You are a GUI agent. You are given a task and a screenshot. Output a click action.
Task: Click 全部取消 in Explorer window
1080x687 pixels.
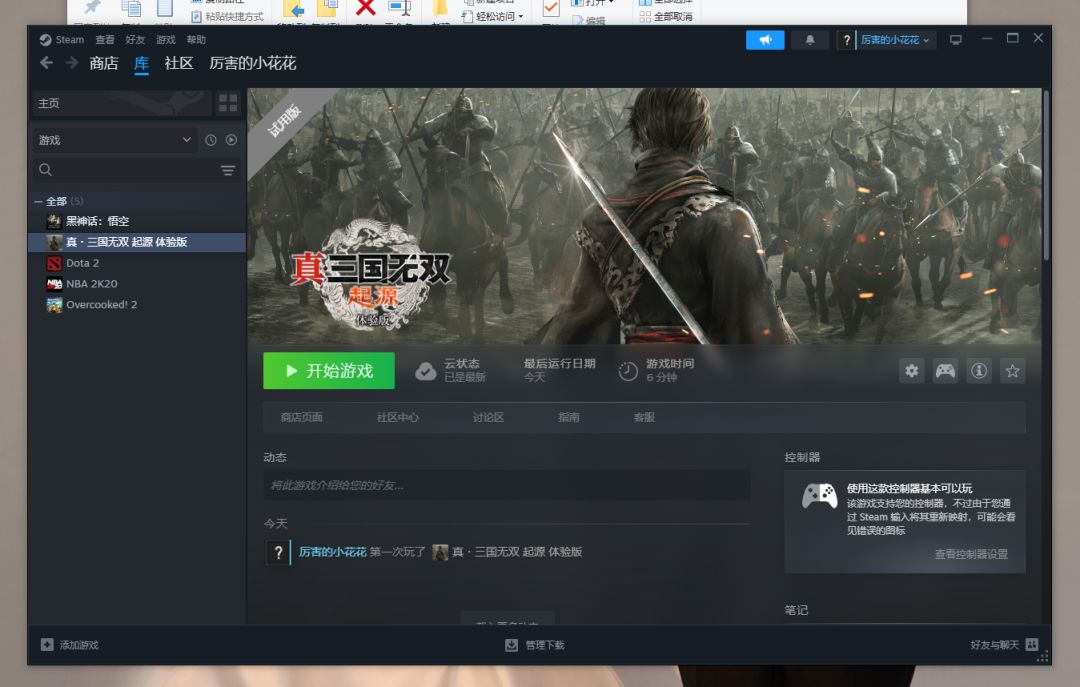pyautogui.click(x=666, y=17)
